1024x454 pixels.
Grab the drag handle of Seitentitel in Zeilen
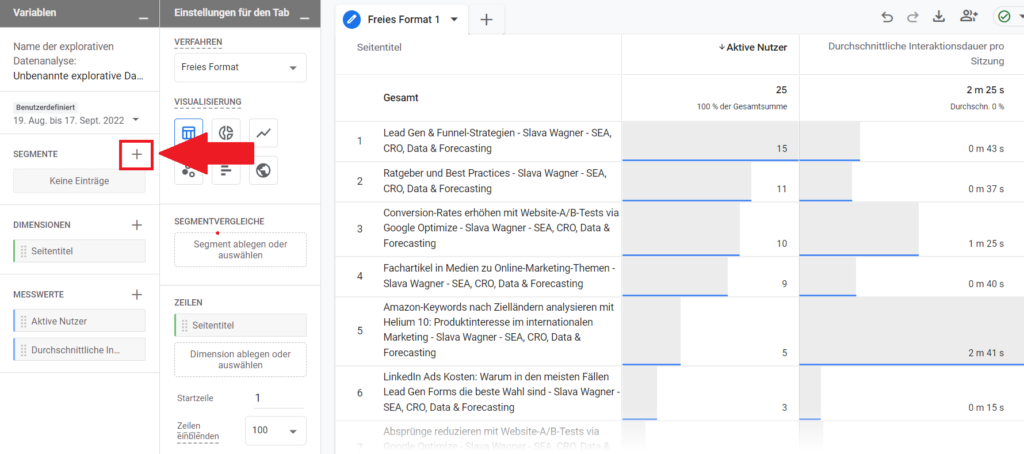[185, 325]
